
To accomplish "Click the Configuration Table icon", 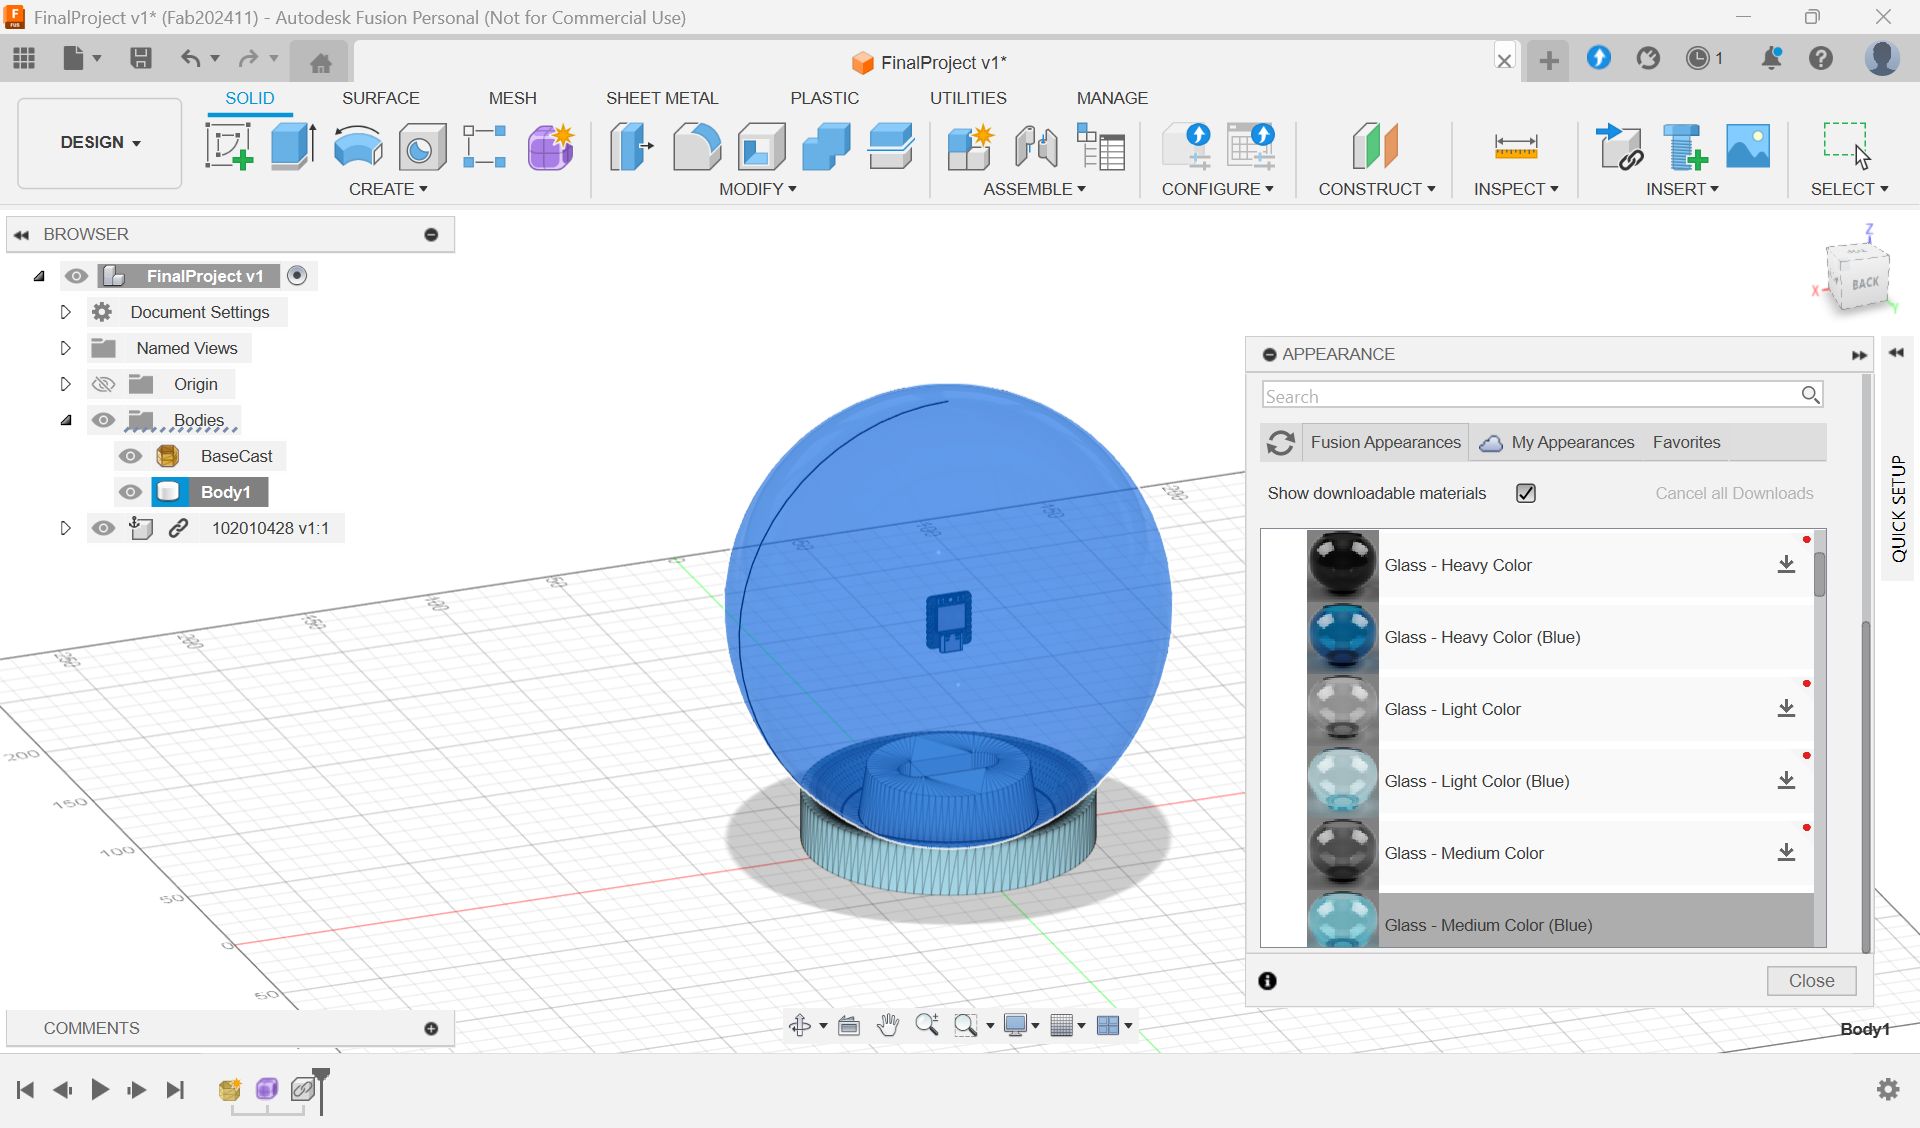I will (x=1251, y=146).
